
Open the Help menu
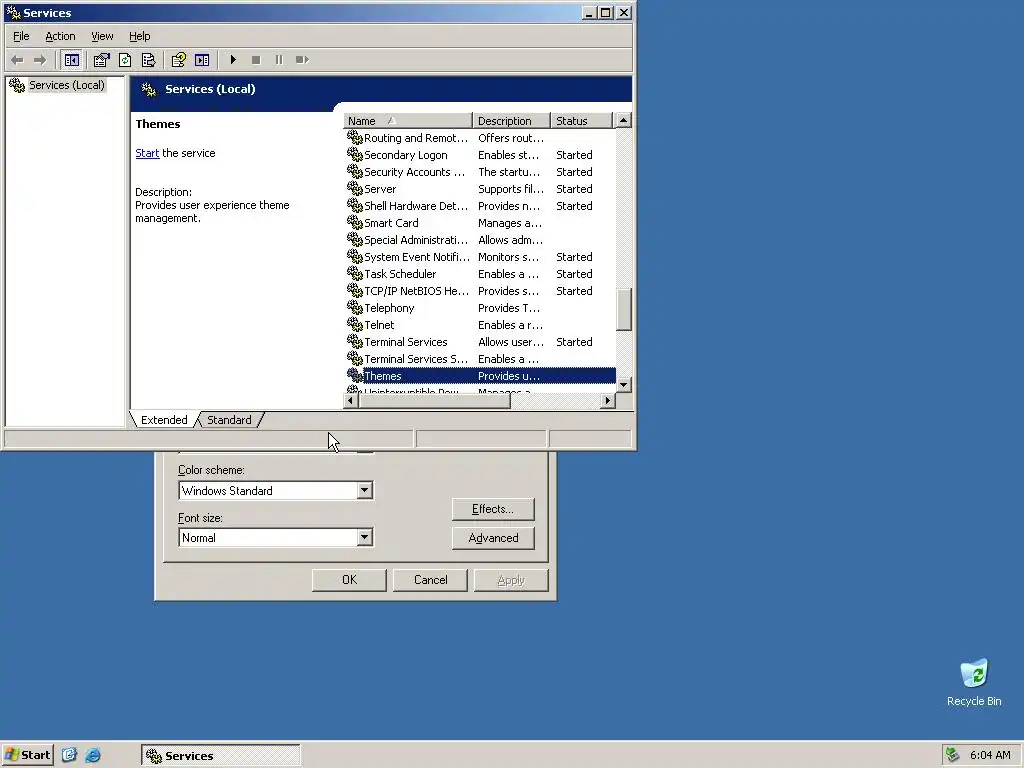tap(139, 36)
